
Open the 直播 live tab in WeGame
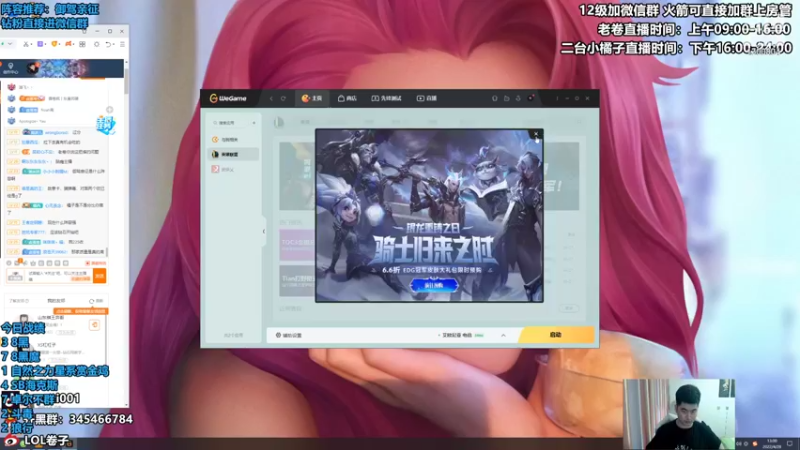[427, 98]
